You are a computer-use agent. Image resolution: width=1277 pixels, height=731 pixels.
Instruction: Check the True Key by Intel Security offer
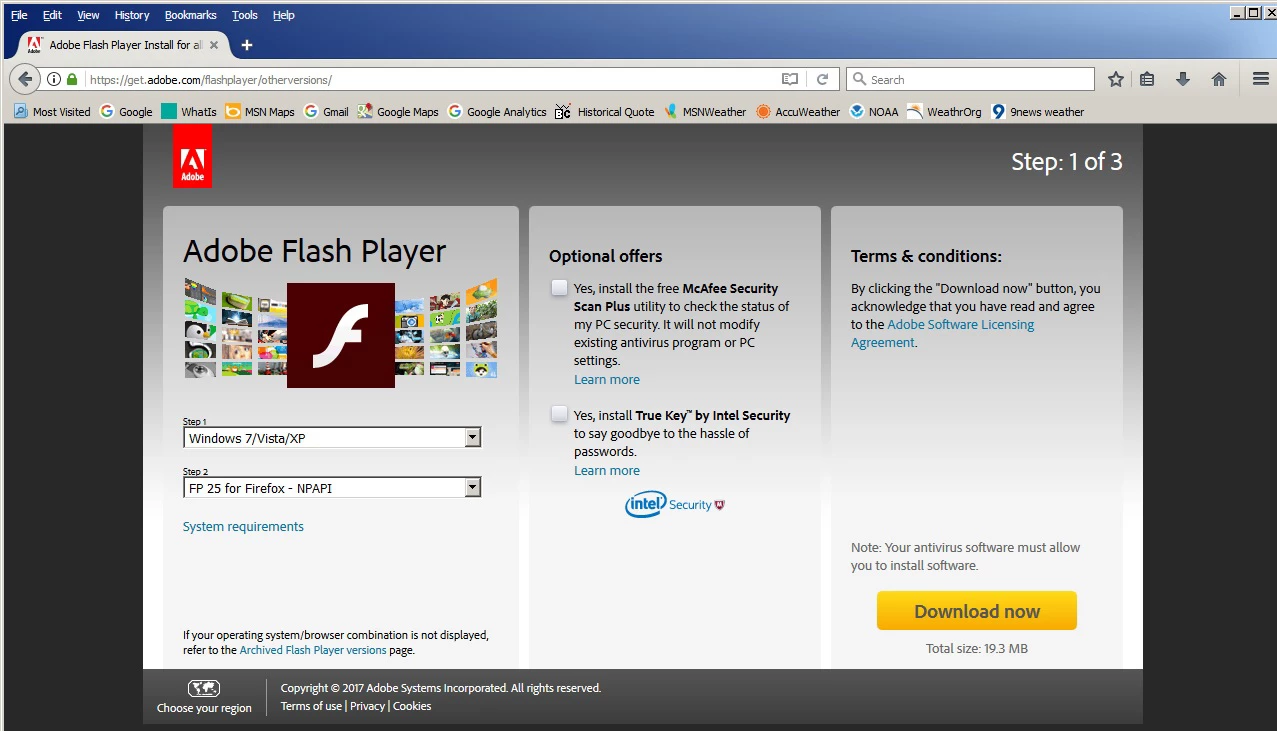coord(559,414)
